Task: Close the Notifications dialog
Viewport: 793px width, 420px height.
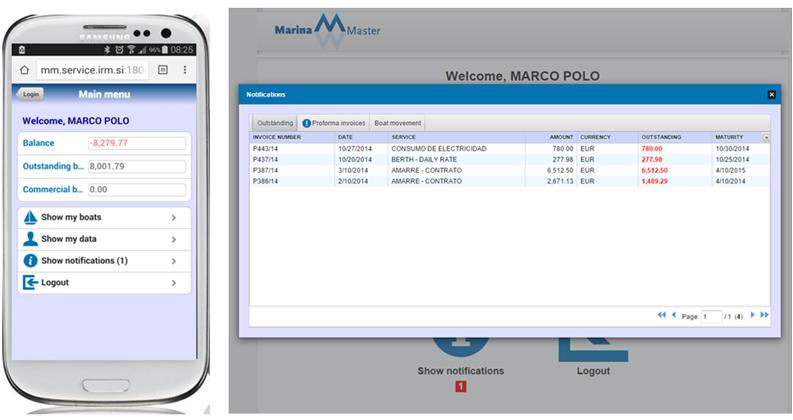Action: tap(771, 94)
